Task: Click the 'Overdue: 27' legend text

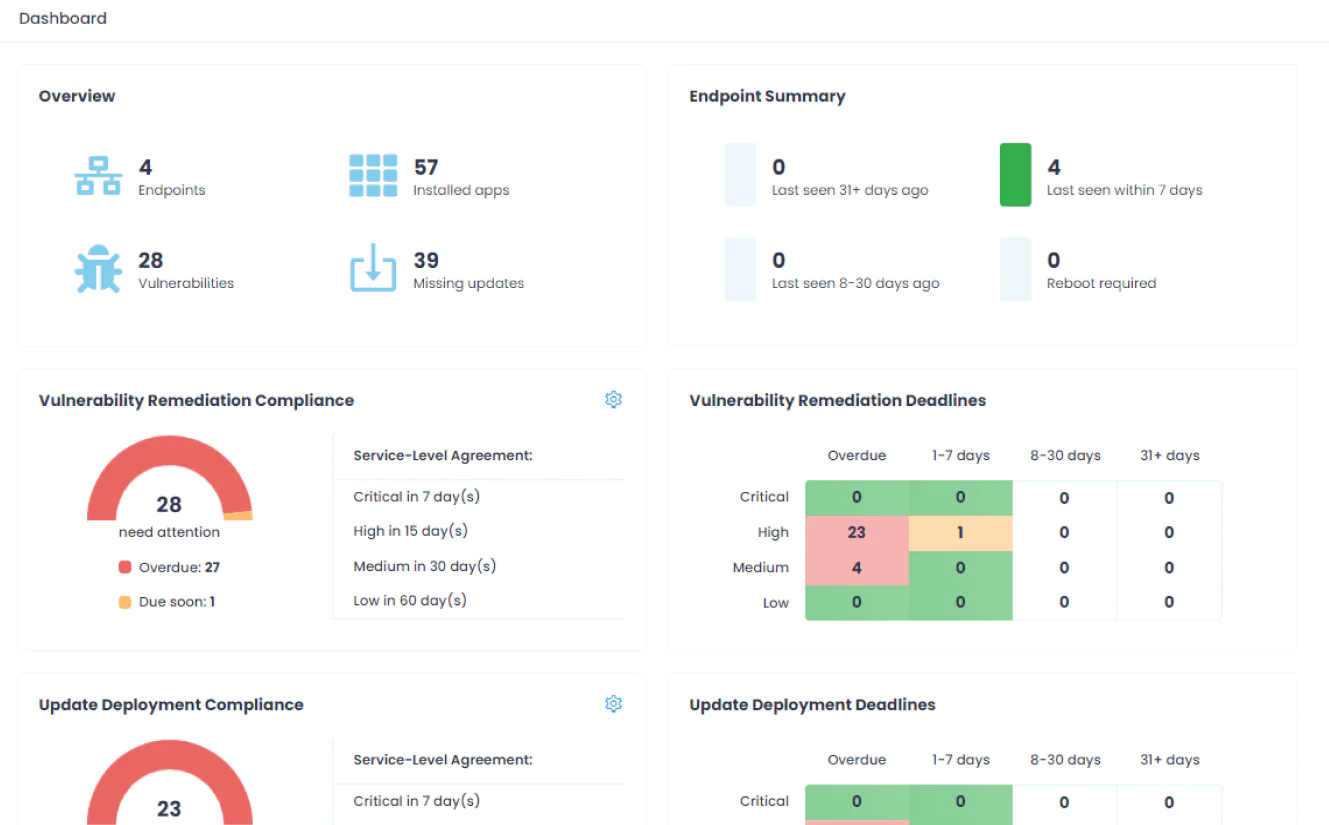Action: (x=179, y=567)
